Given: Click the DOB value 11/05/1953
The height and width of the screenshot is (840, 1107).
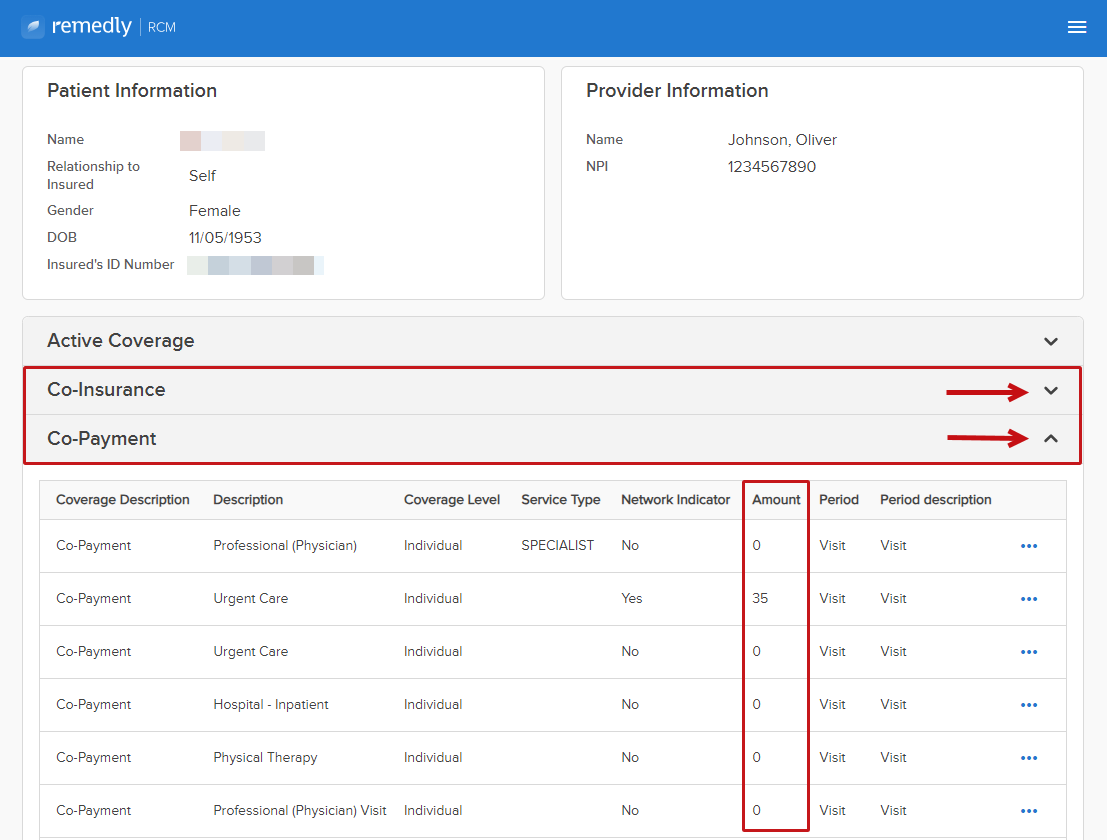Looking at the screenshot, I should tap(225, 238).
